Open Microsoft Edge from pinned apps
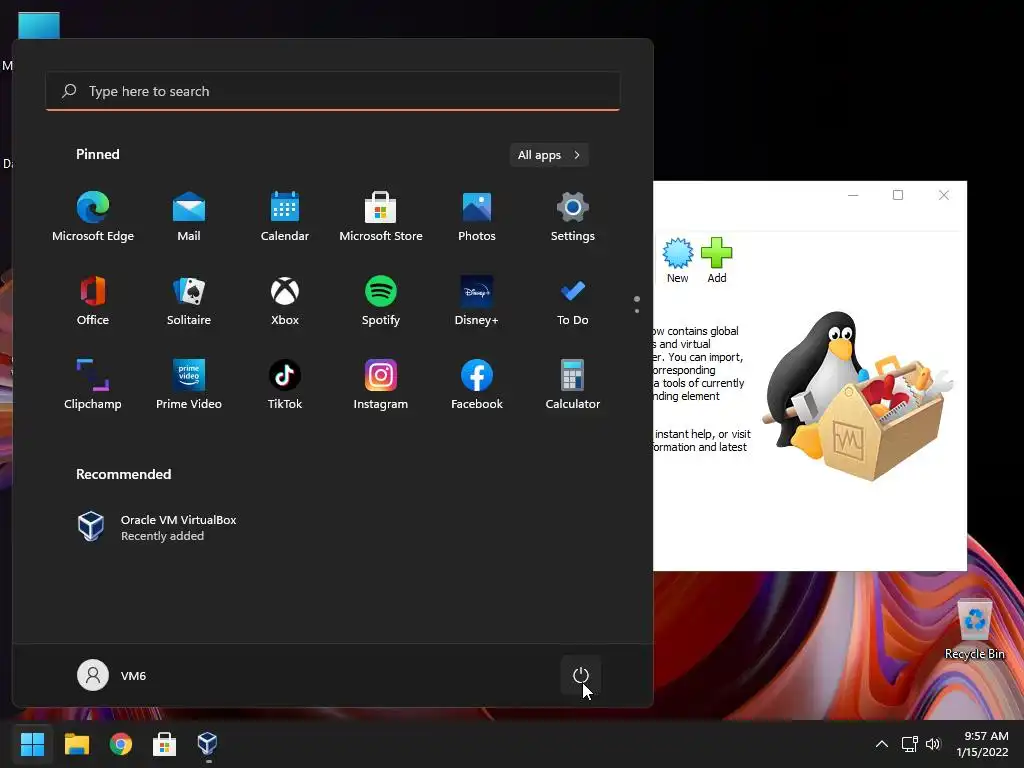 pos(93,217)
